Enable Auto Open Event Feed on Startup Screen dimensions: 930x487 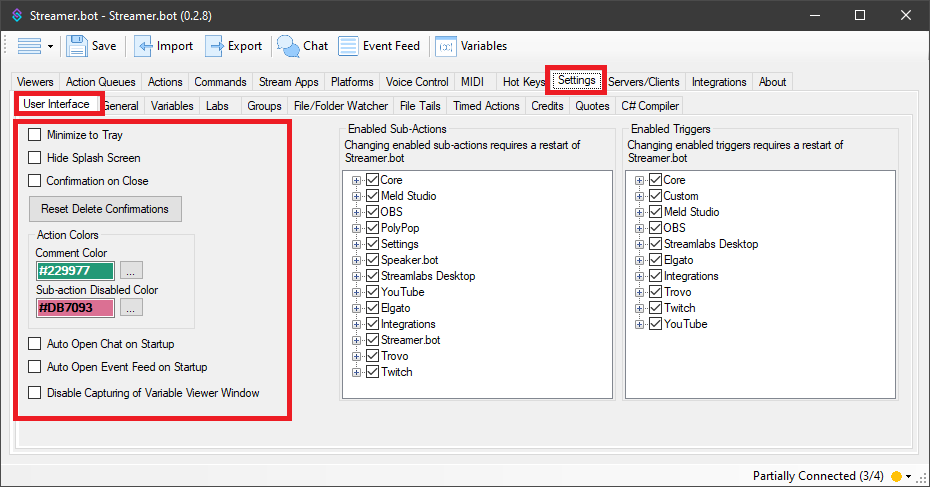pos(34,367)
